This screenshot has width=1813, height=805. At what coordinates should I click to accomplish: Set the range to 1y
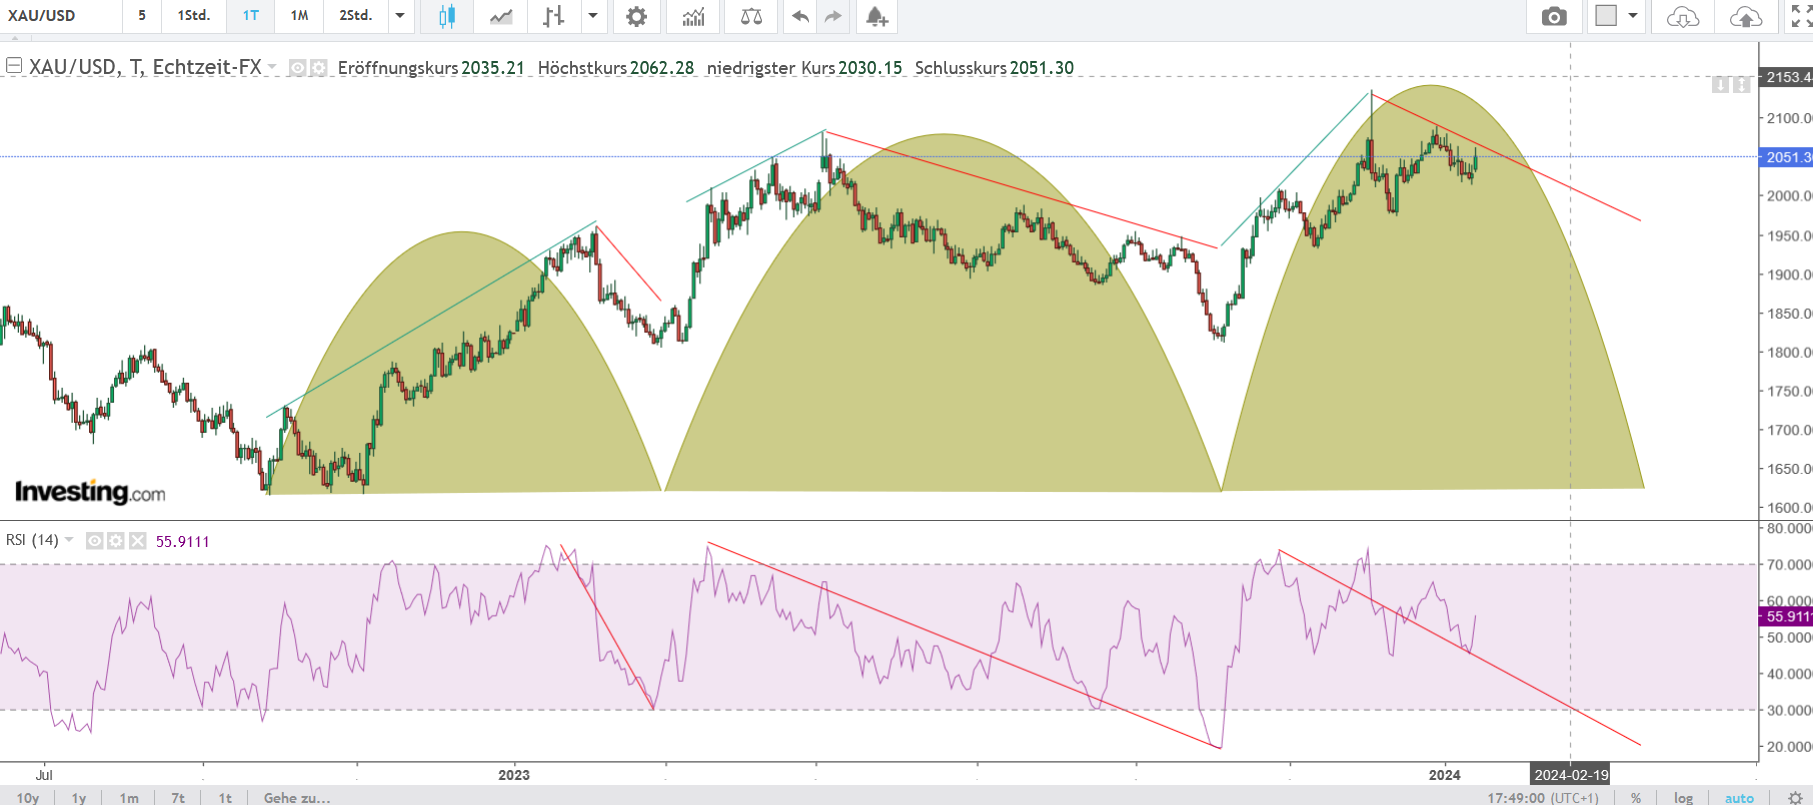(x=79, y=797)
